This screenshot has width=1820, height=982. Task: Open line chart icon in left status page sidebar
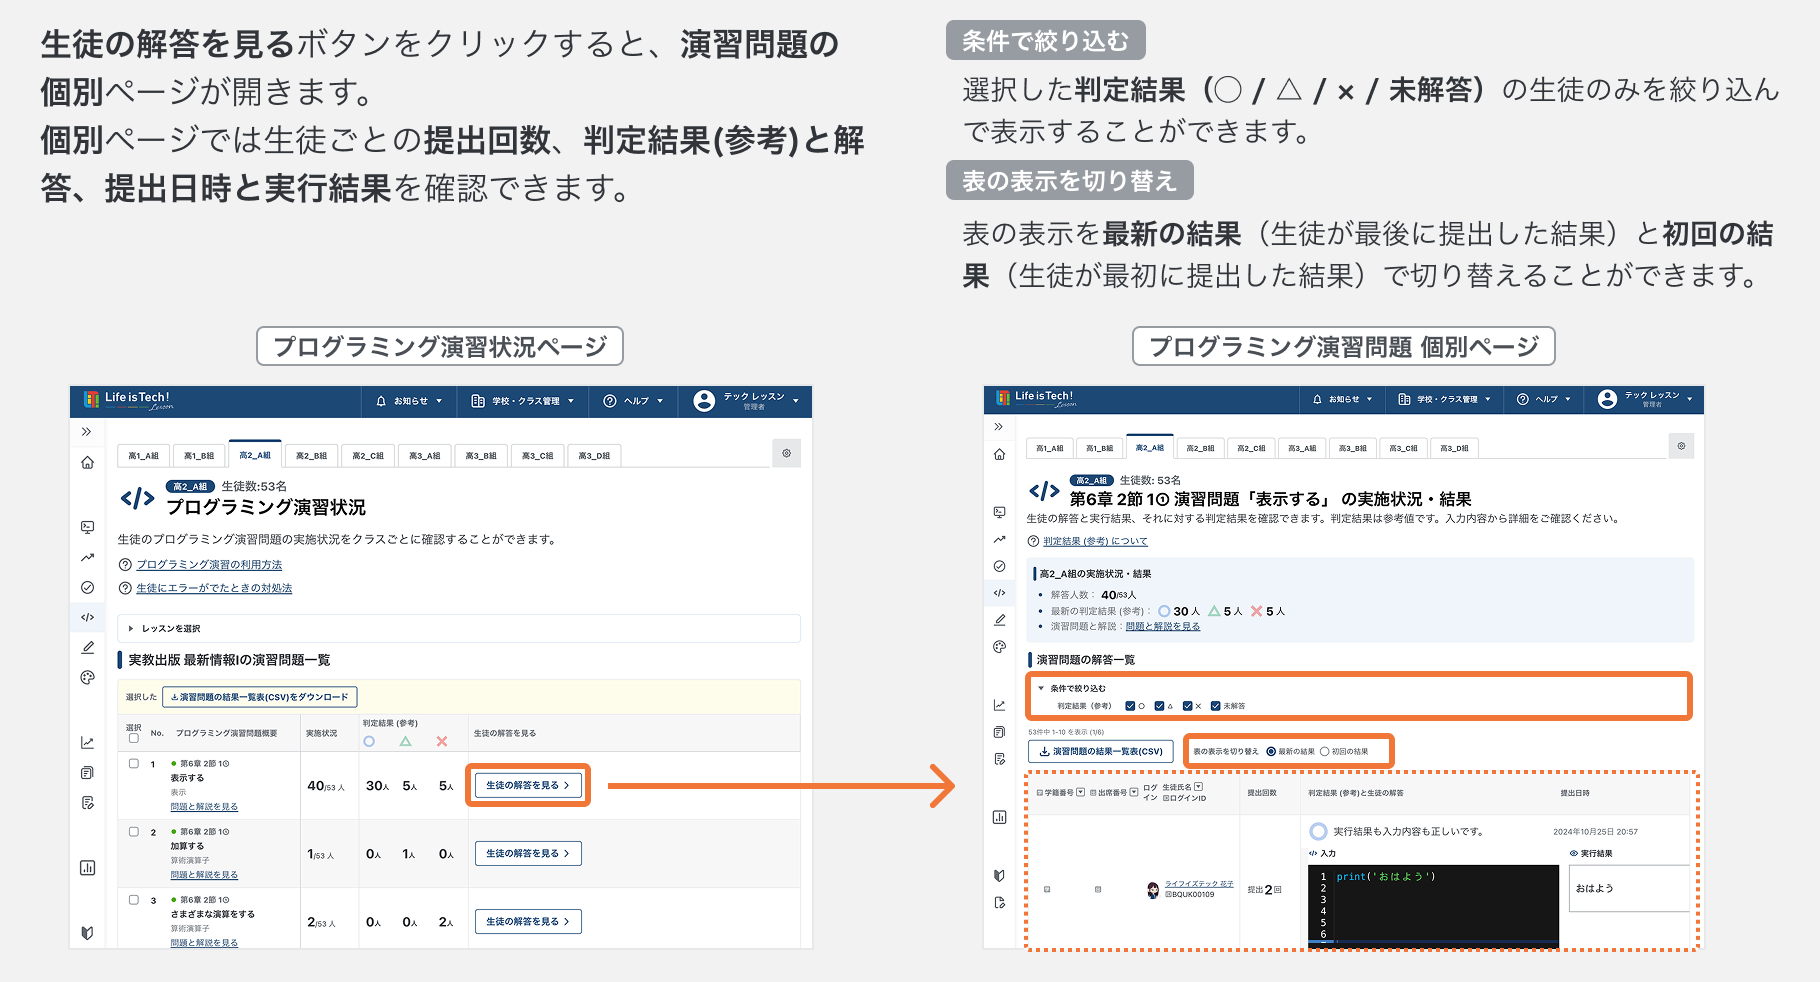87,742
